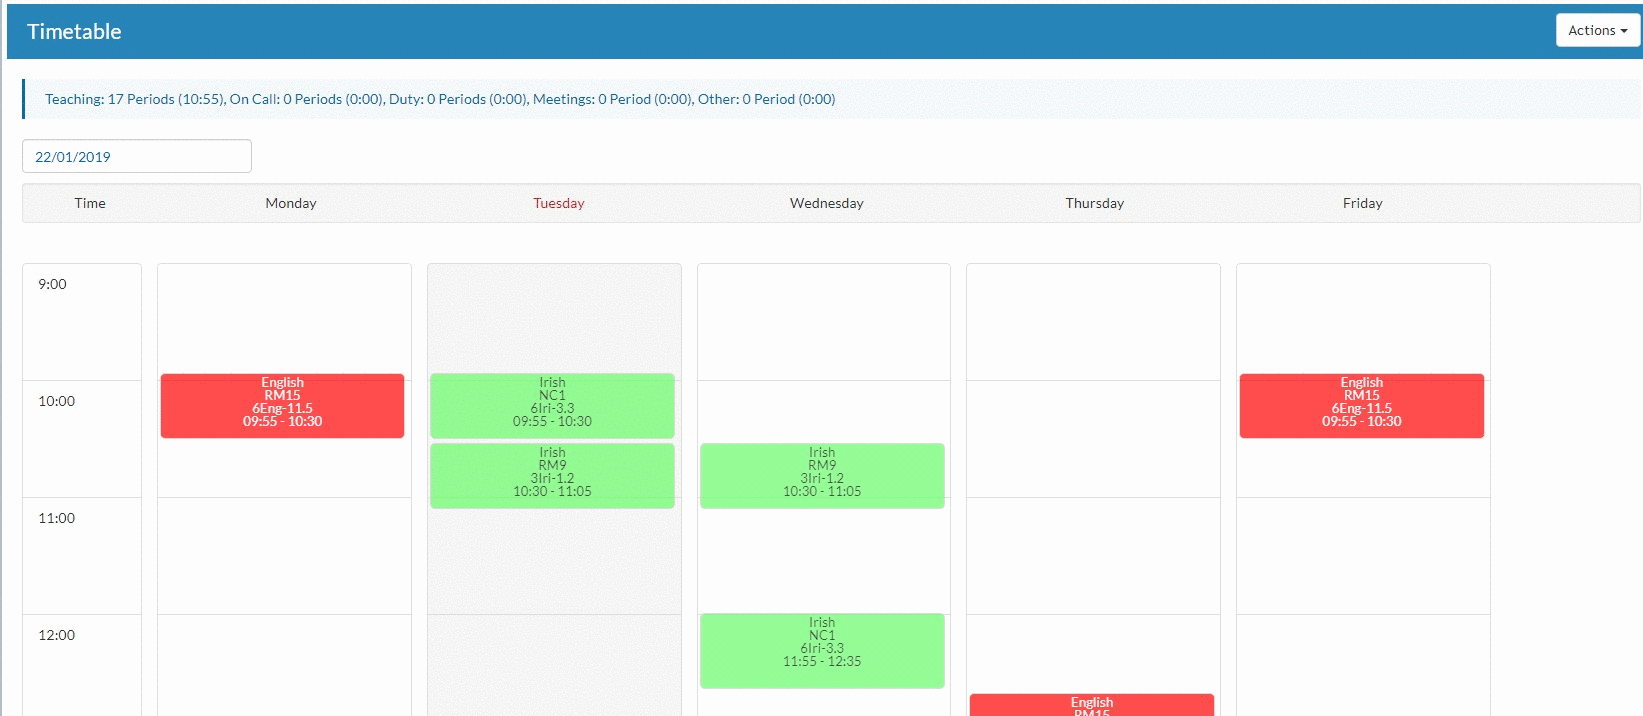Select the Wednesday column header
Image resolution: width=1643 pixels, height=716 pixels.
click(x=827, y=203)
